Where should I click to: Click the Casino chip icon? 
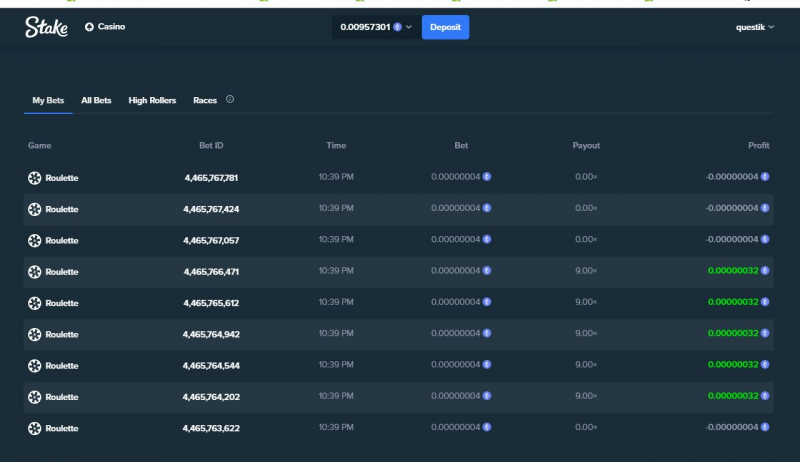click(89, 27)
